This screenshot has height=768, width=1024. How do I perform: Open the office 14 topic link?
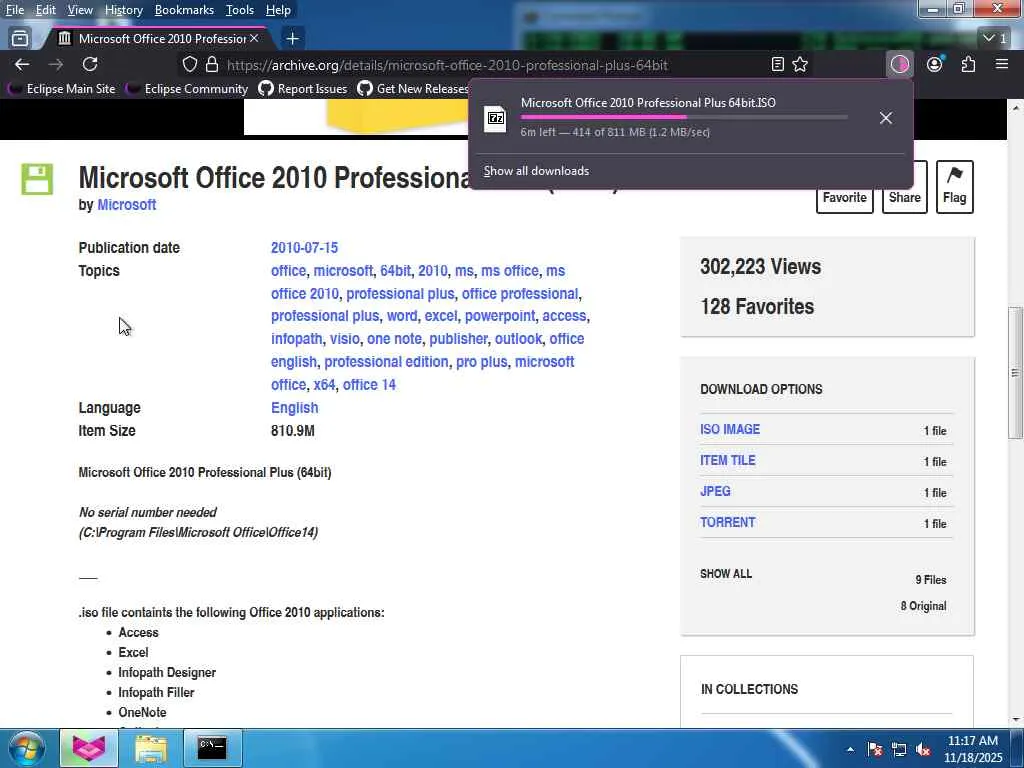[369, 385]
